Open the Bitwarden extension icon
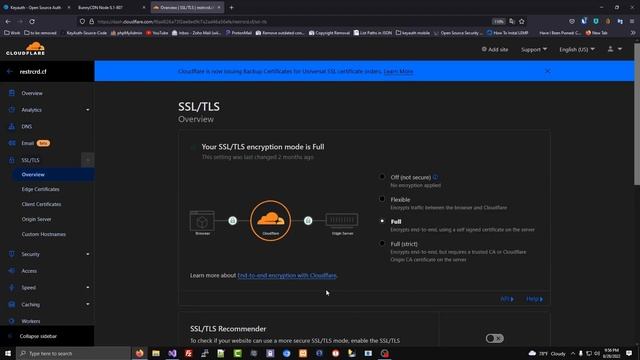The height and width of the screenshot is (360, 640). (596, 21)
